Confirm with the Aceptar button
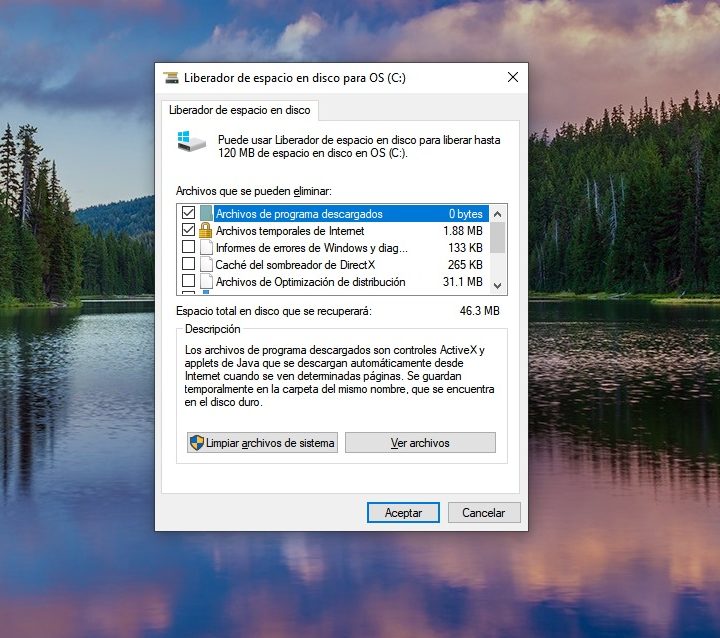The height and width of the screenshot is (638, 720). (x=403, y=513)
